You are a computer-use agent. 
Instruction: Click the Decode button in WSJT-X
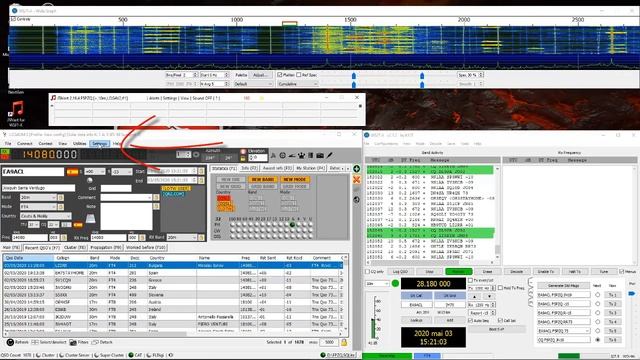(516, 271)
